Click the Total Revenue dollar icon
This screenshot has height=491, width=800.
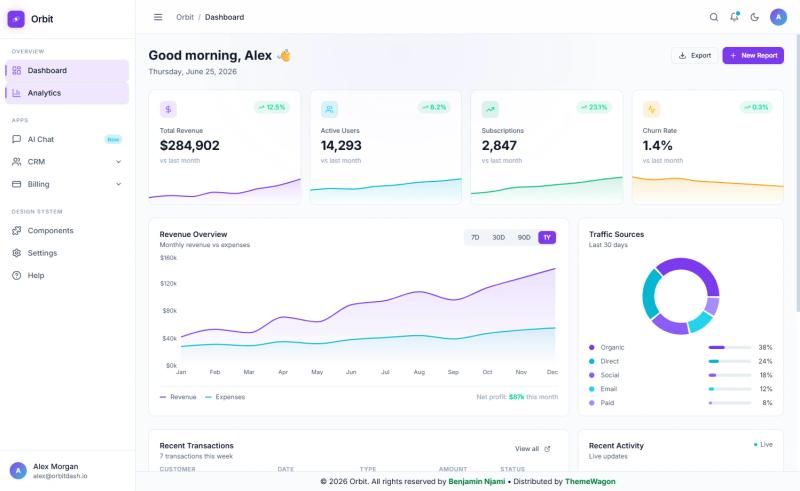tap(168, 109)
